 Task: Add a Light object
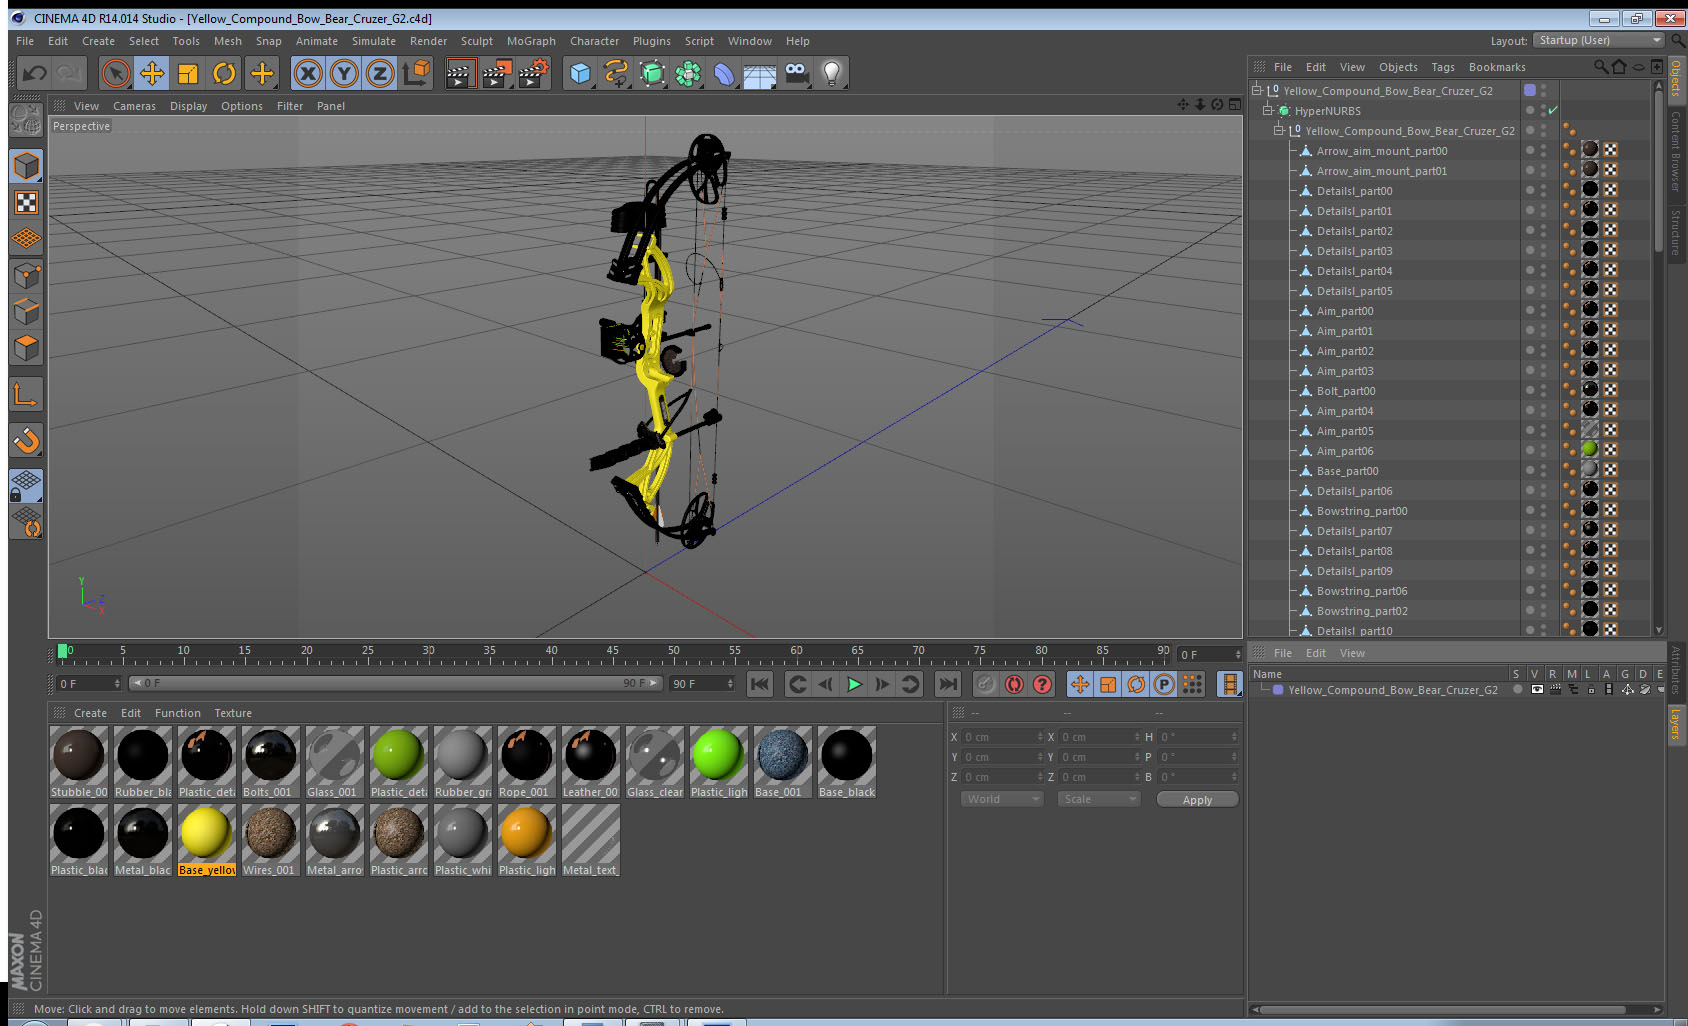pos(832,73)
